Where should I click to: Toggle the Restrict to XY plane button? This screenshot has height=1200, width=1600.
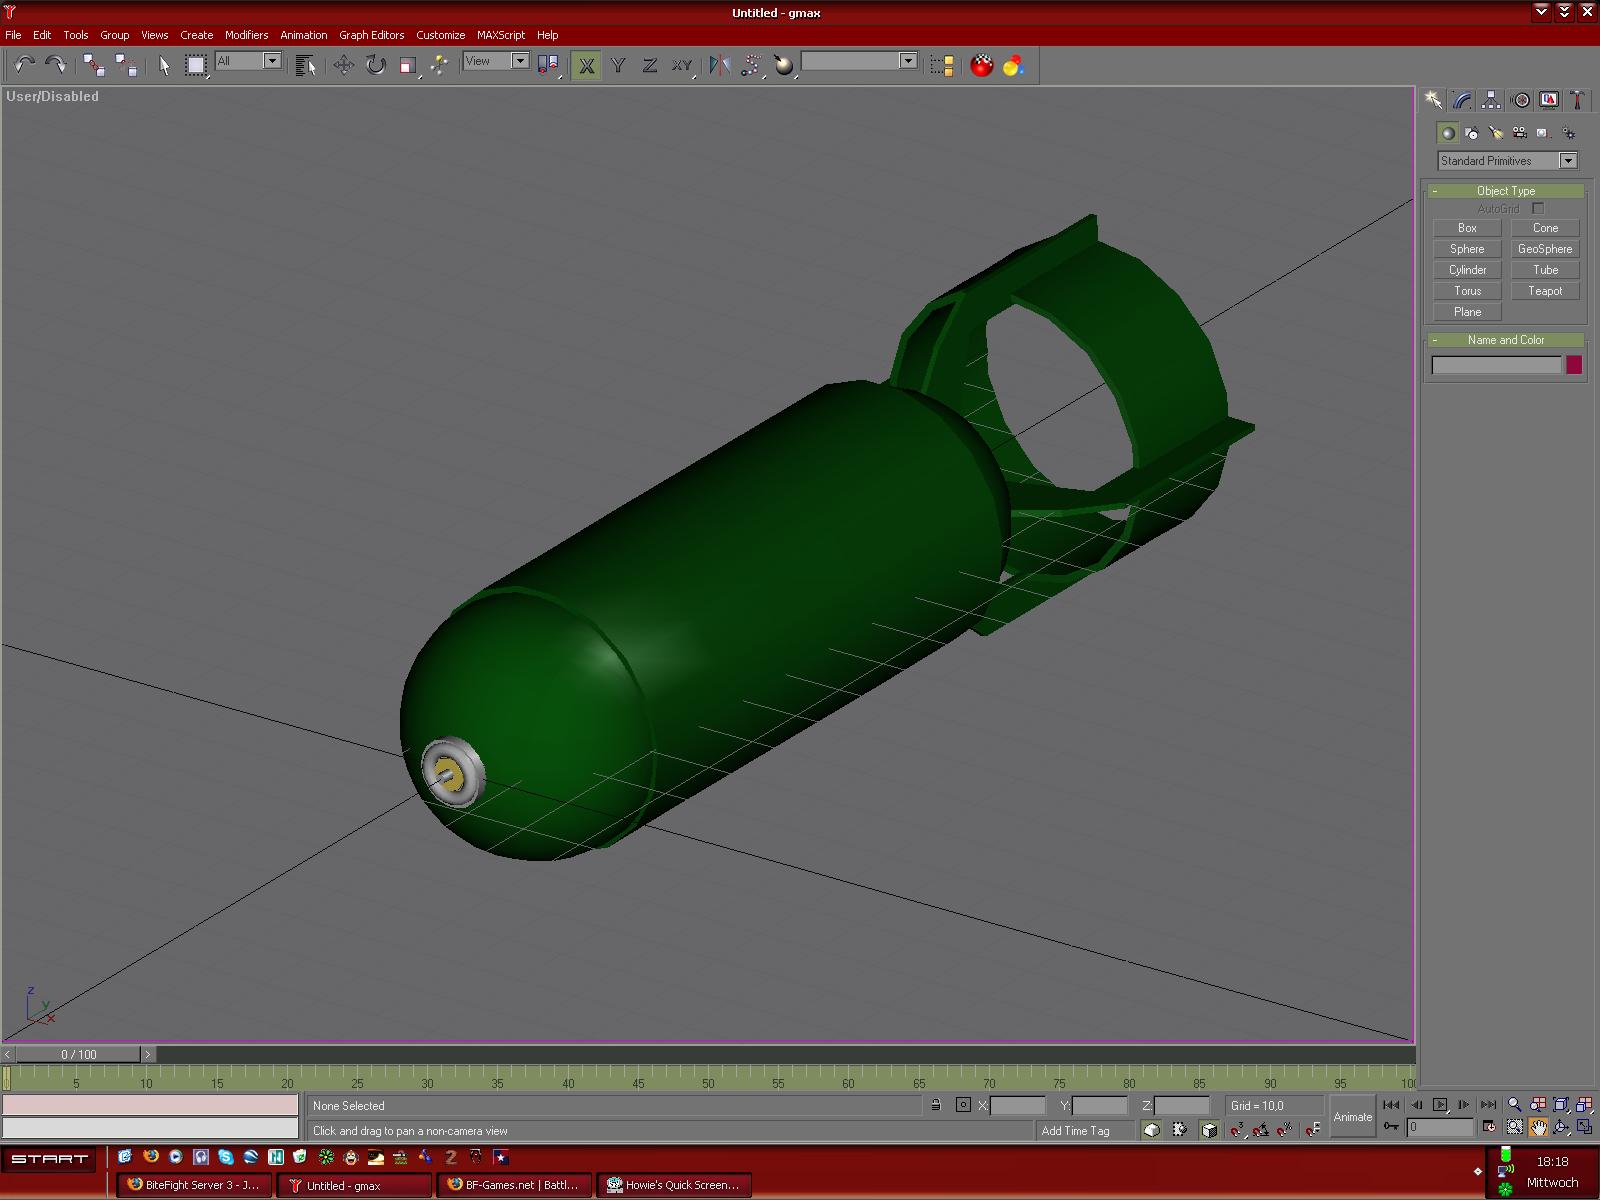coord(682,65)
